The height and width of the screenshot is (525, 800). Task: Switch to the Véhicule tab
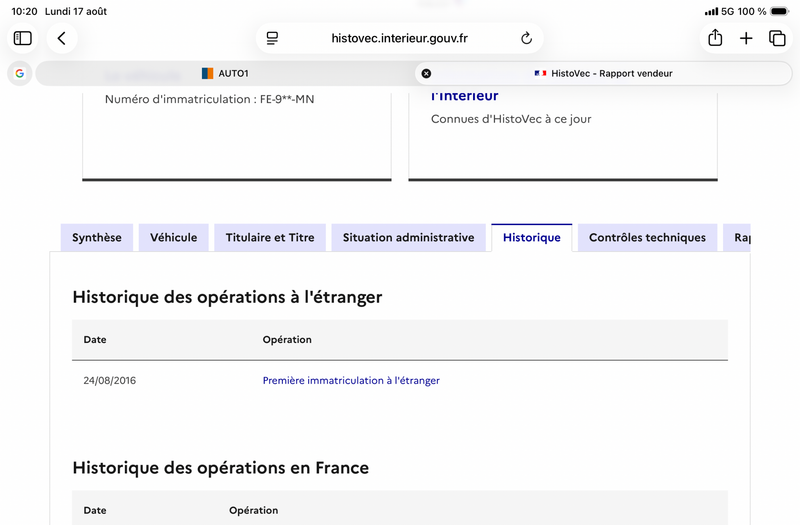tap(173, 238)
